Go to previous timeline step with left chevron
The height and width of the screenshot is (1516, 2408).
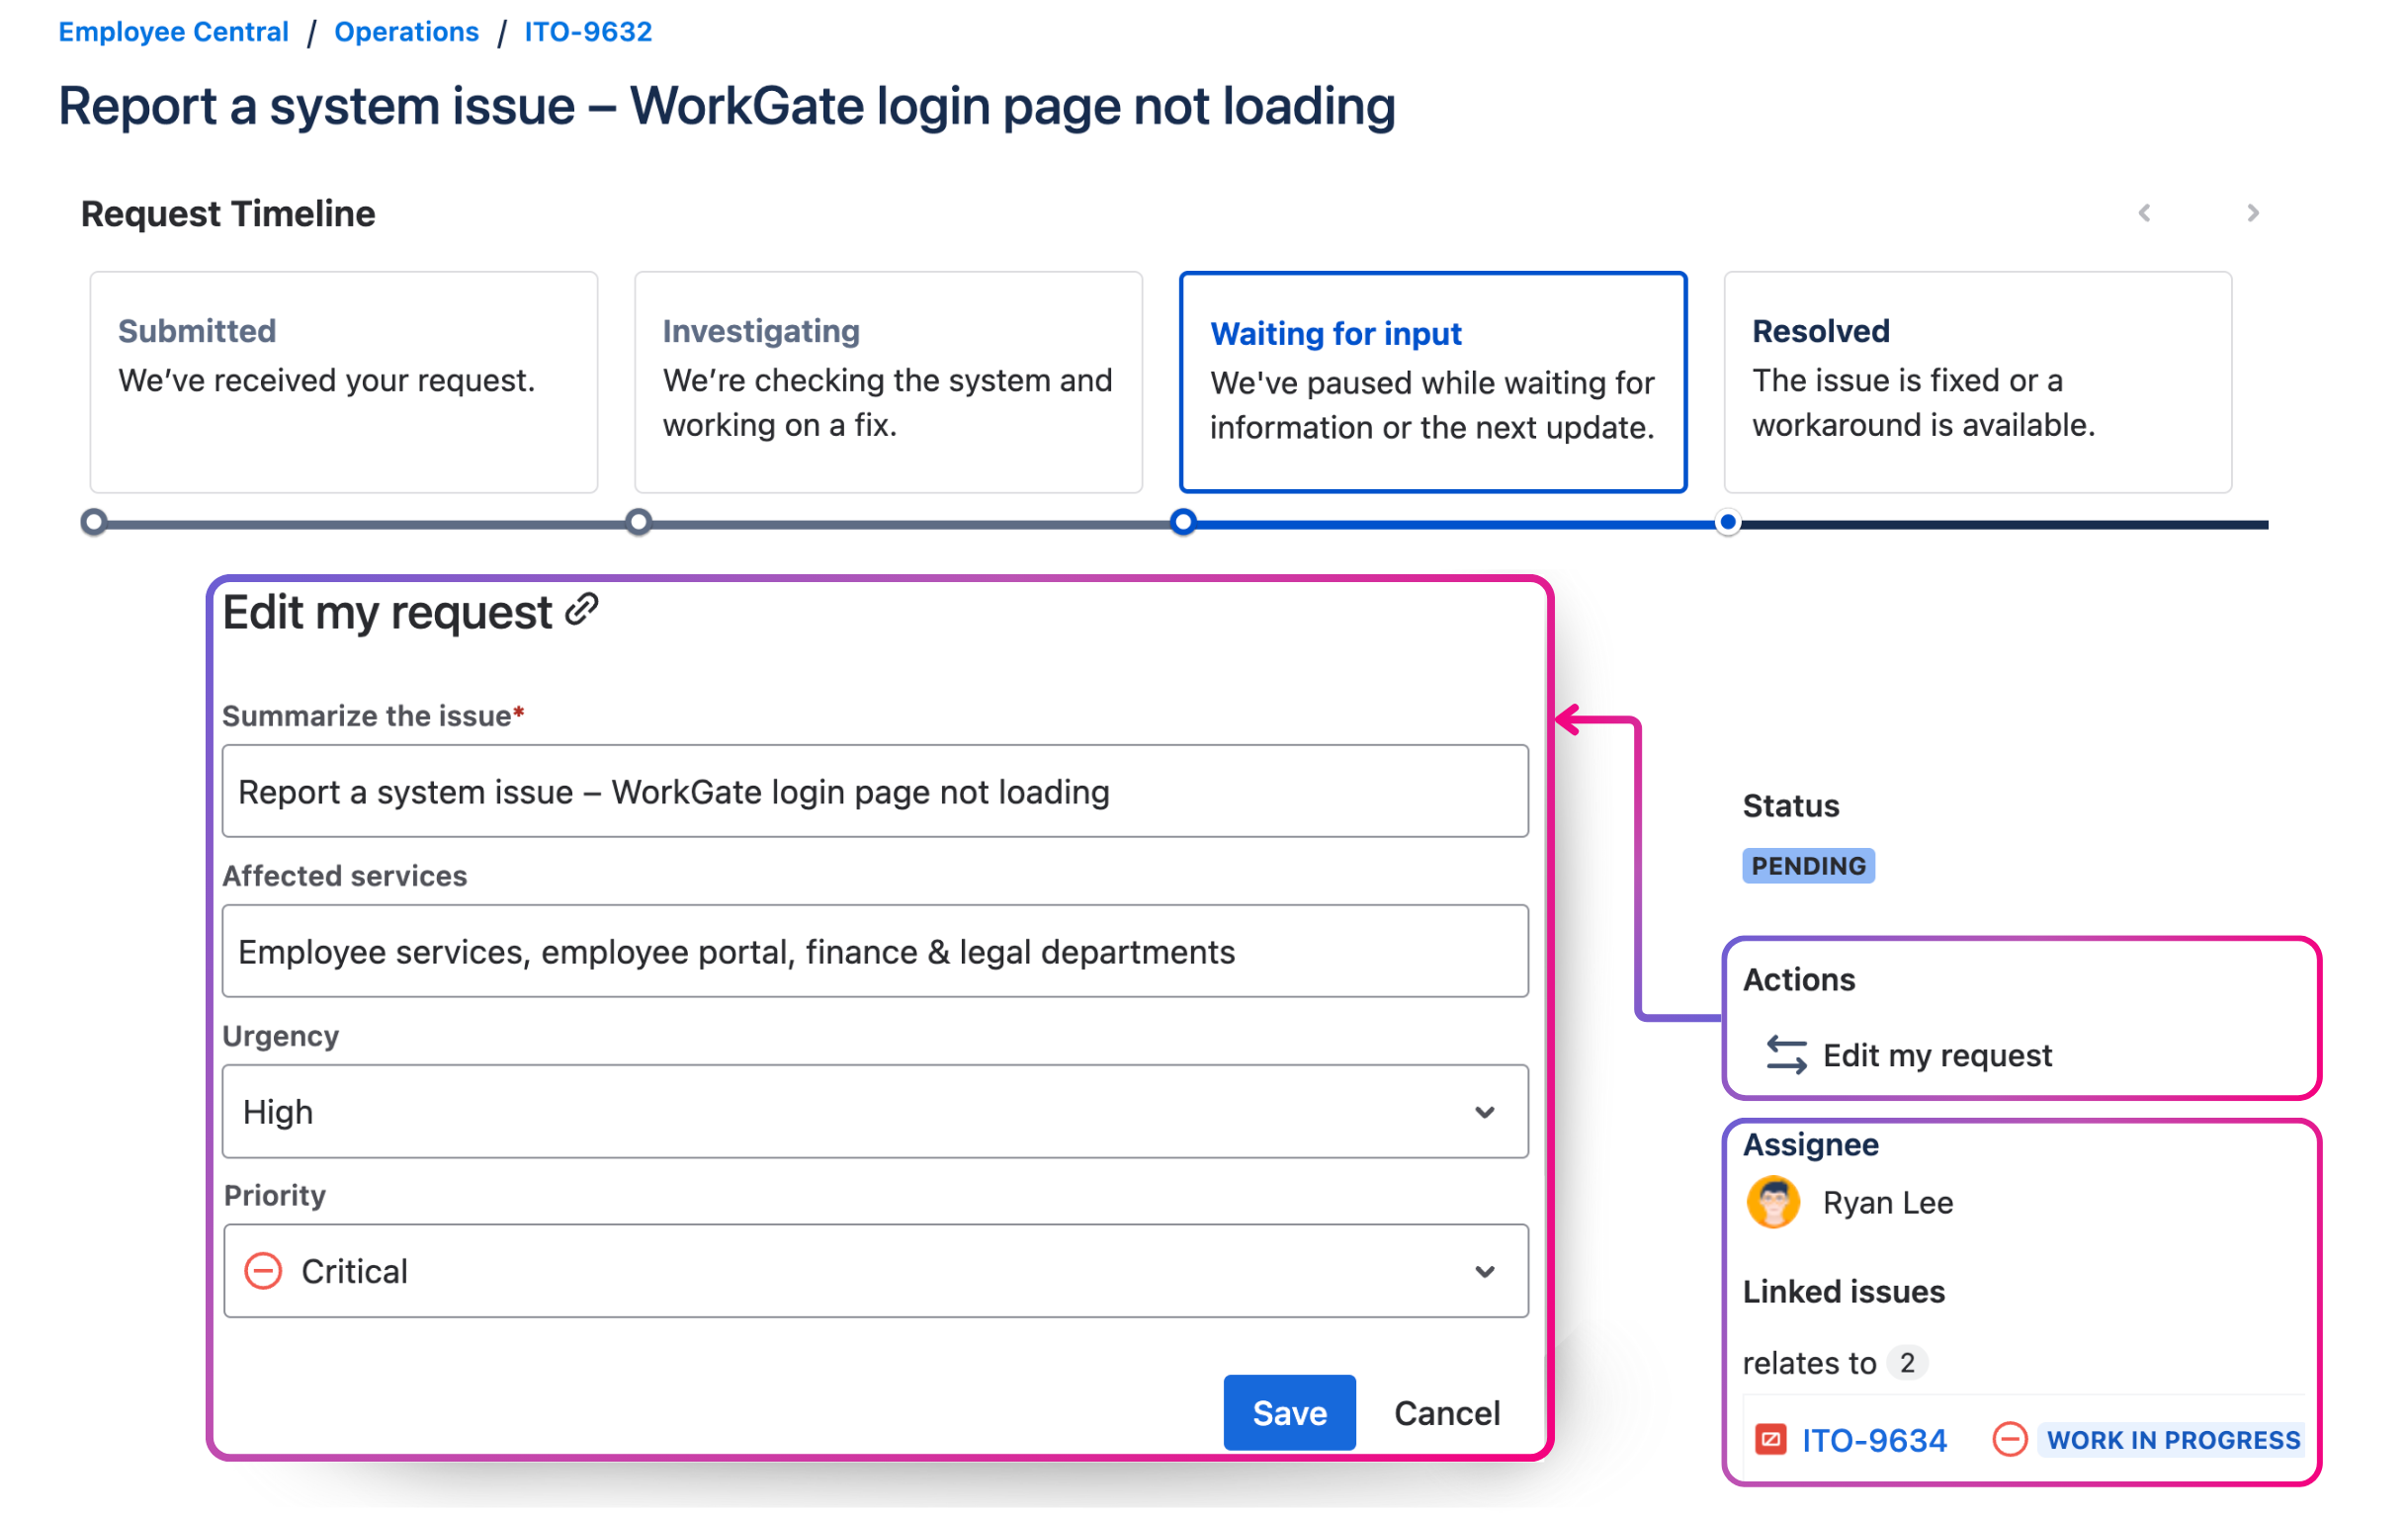[2144, 213]
